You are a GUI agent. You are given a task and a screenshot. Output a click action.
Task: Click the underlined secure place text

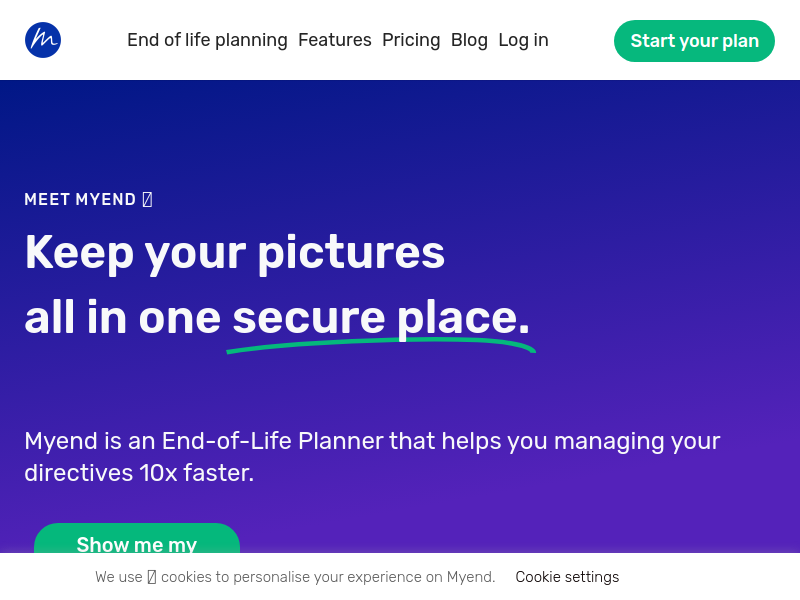(x=381, y=317)
